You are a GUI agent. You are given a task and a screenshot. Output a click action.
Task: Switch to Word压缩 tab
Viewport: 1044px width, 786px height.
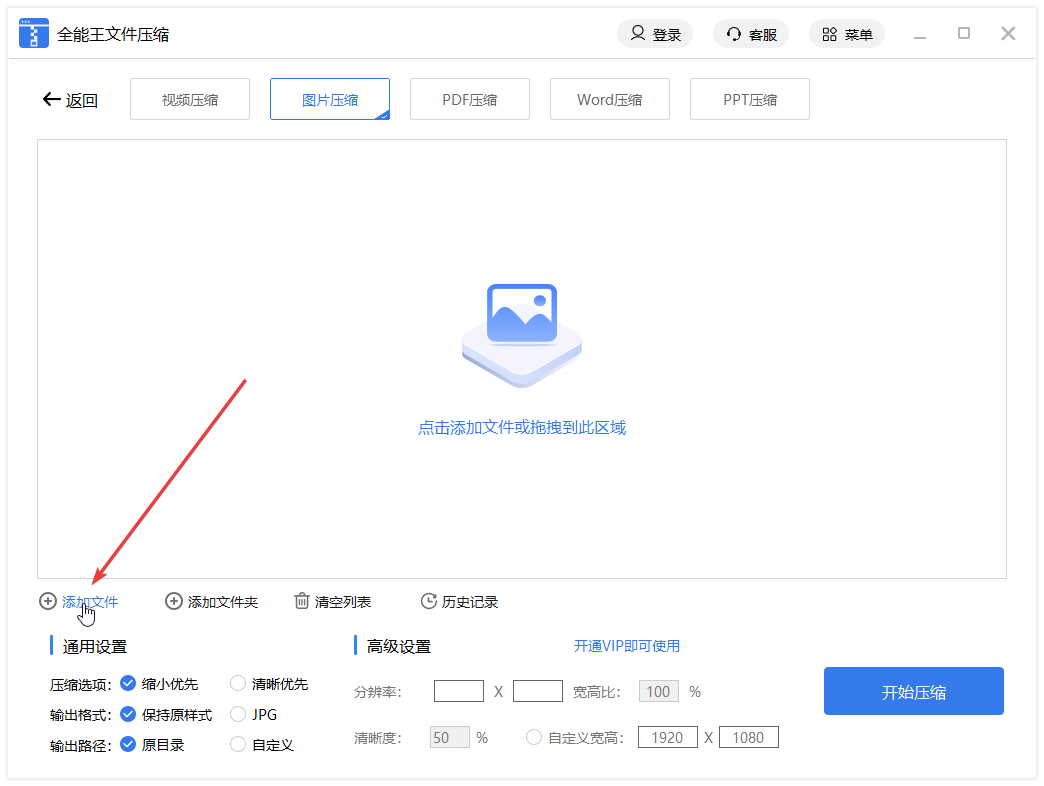(x=610, y=99)
